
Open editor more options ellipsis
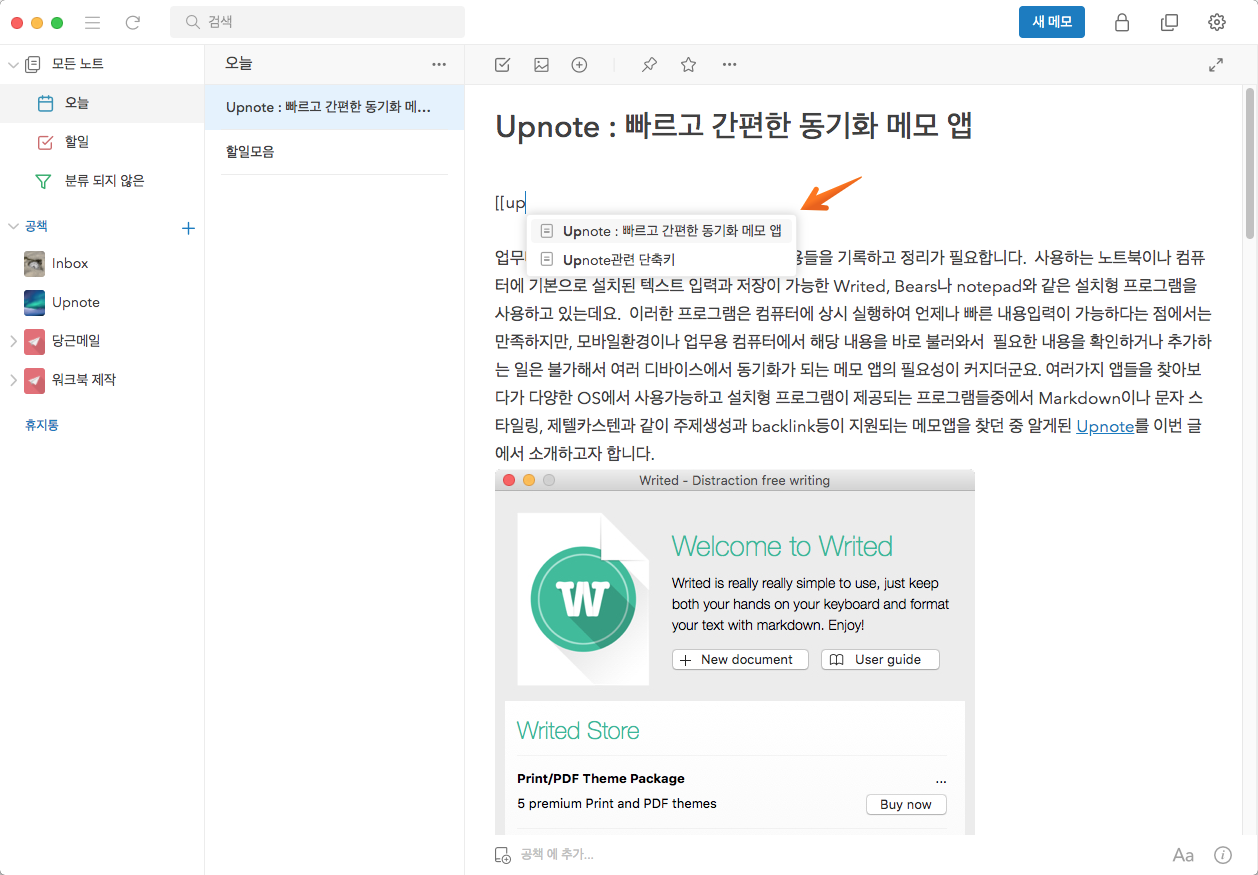(729, 65)
